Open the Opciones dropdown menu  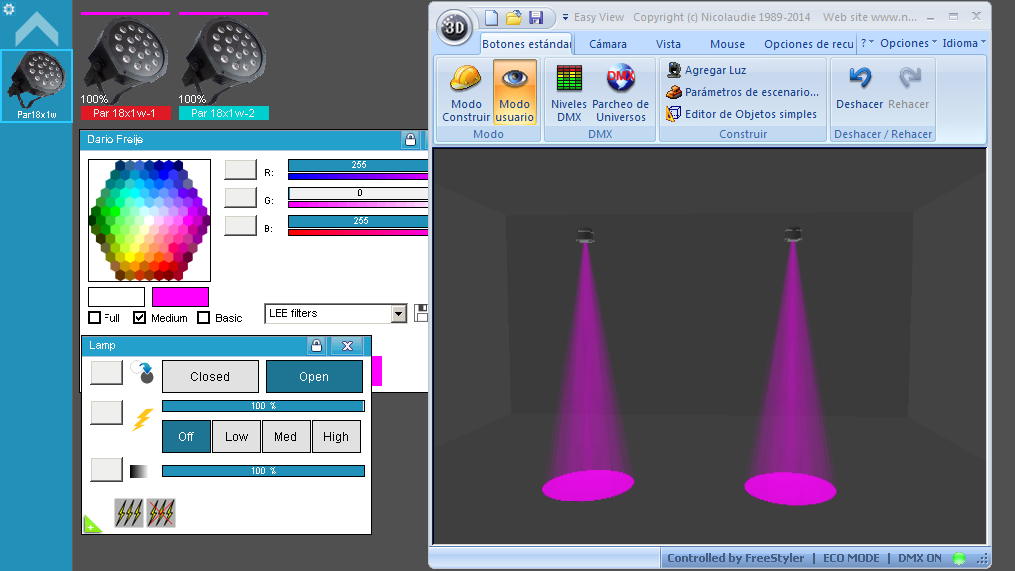(908, 43)
